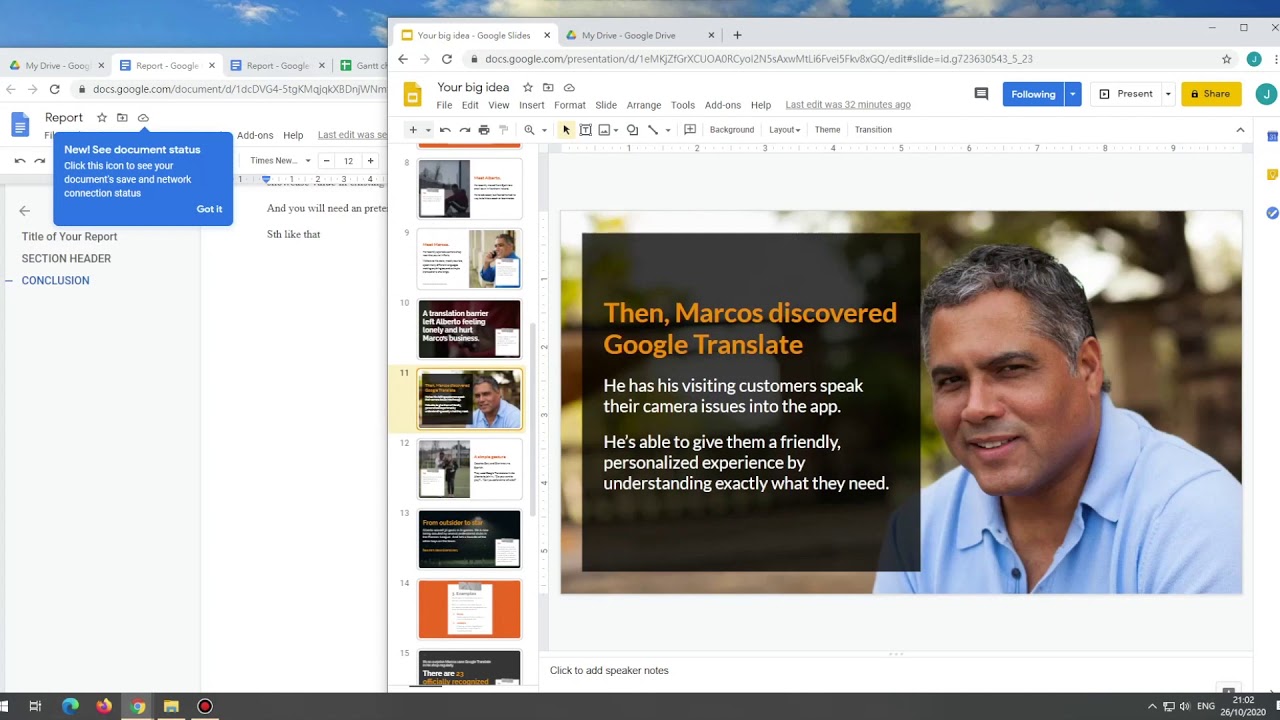Click the Transition toolbar button

coord(873,130)
